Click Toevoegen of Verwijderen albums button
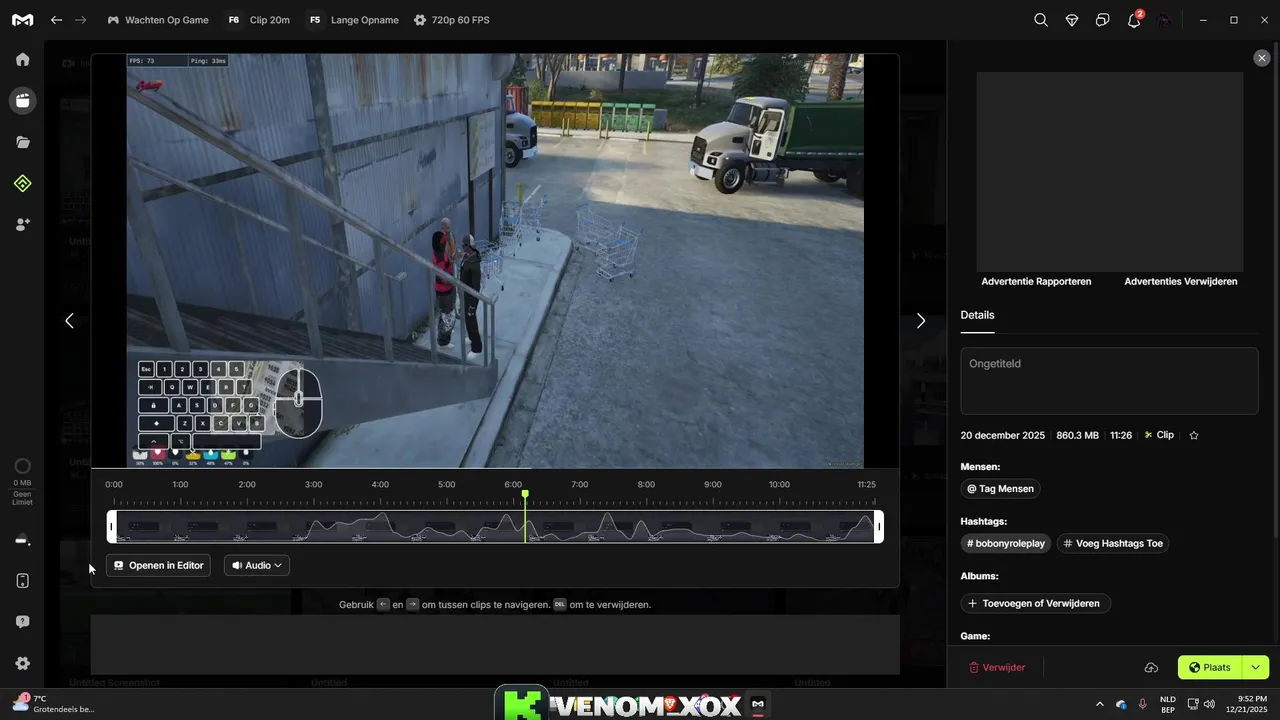 click(1035, 603)
